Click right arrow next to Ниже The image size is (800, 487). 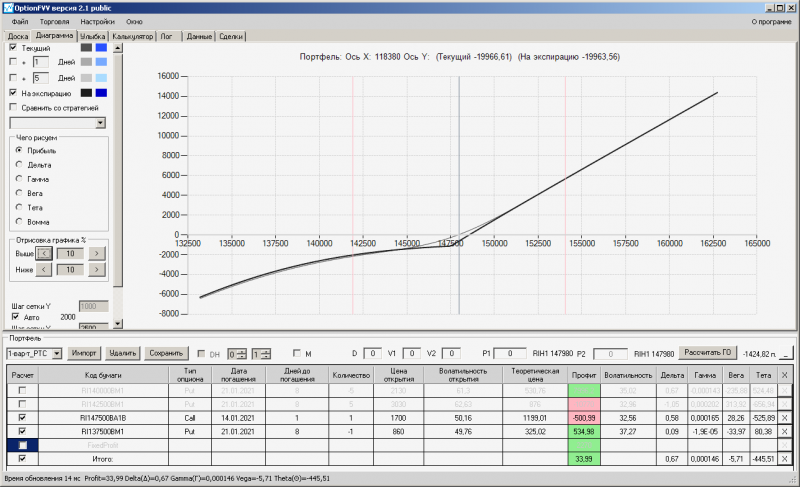[97, 269]
